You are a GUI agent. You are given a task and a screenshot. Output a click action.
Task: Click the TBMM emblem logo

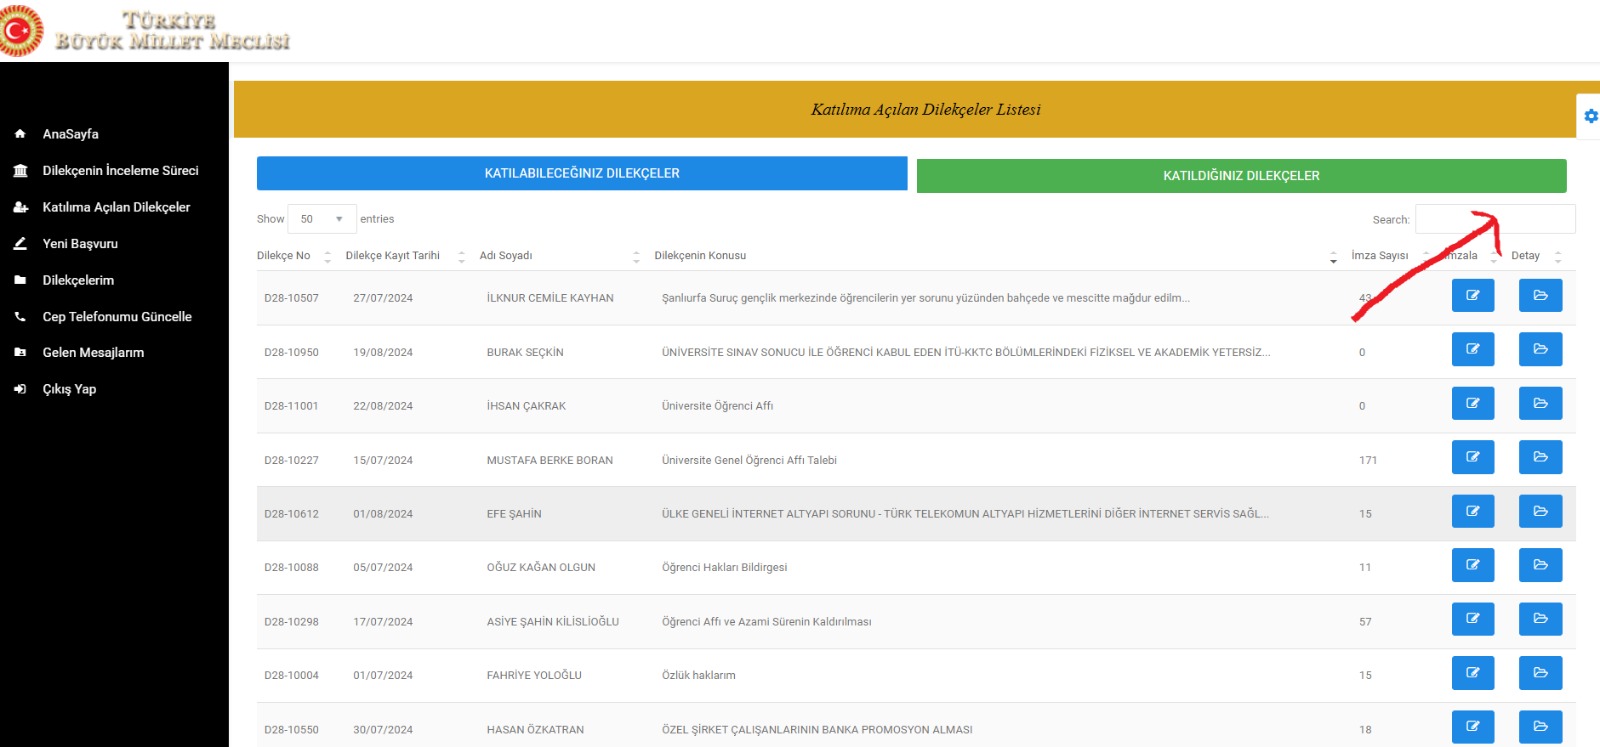pyautogui.click(x=21, y=31)
